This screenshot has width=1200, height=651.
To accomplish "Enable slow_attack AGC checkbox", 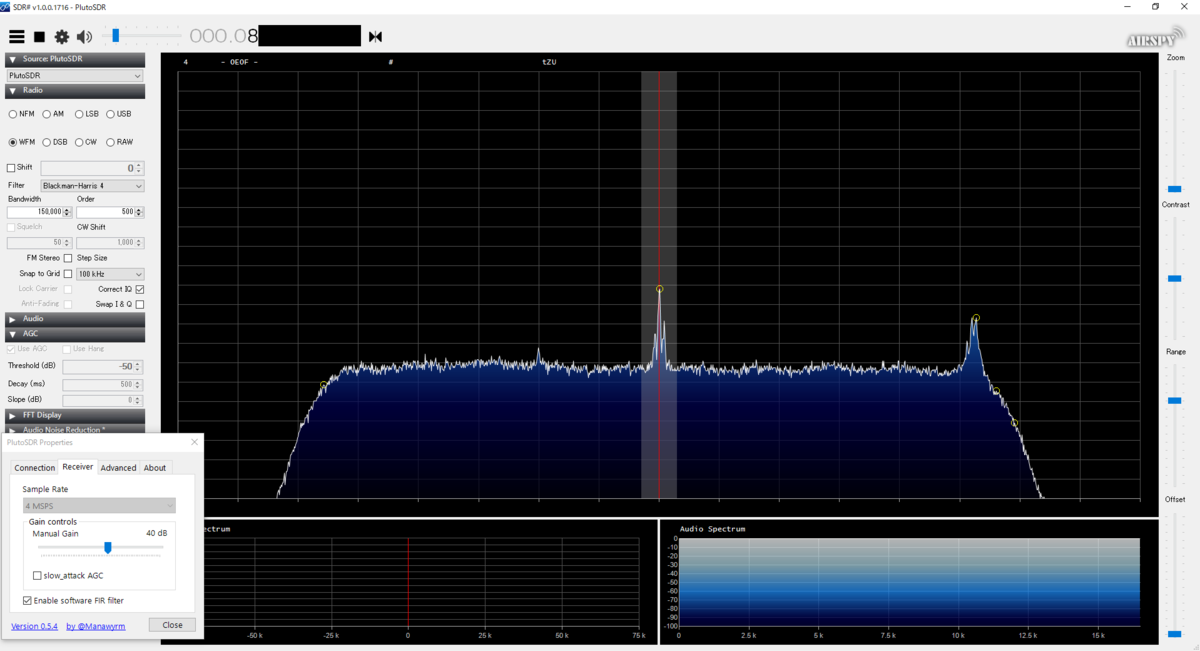I will pos(37,576).
